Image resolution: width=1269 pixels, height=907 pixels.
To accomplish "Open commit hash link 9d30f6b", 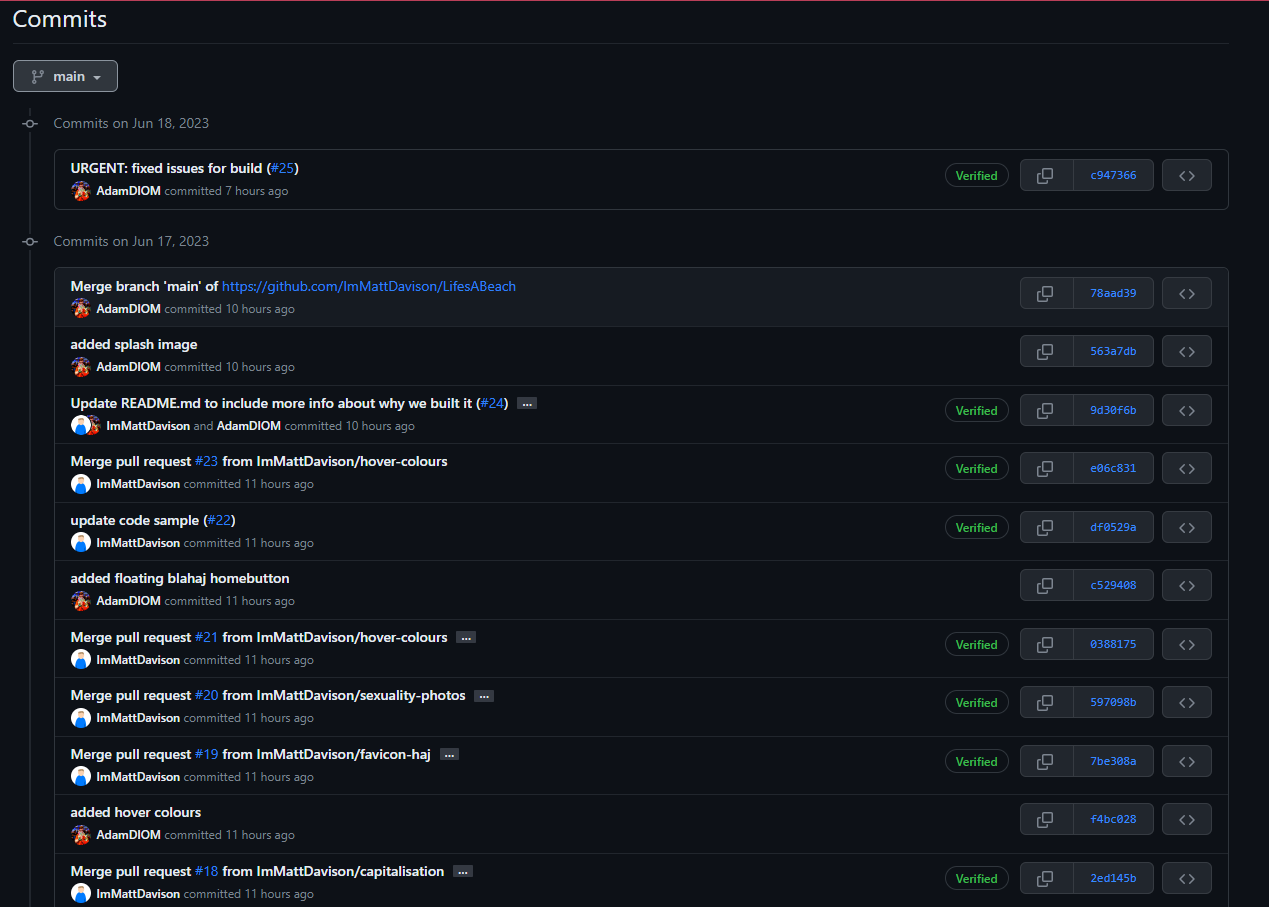I will [1113, 410].
